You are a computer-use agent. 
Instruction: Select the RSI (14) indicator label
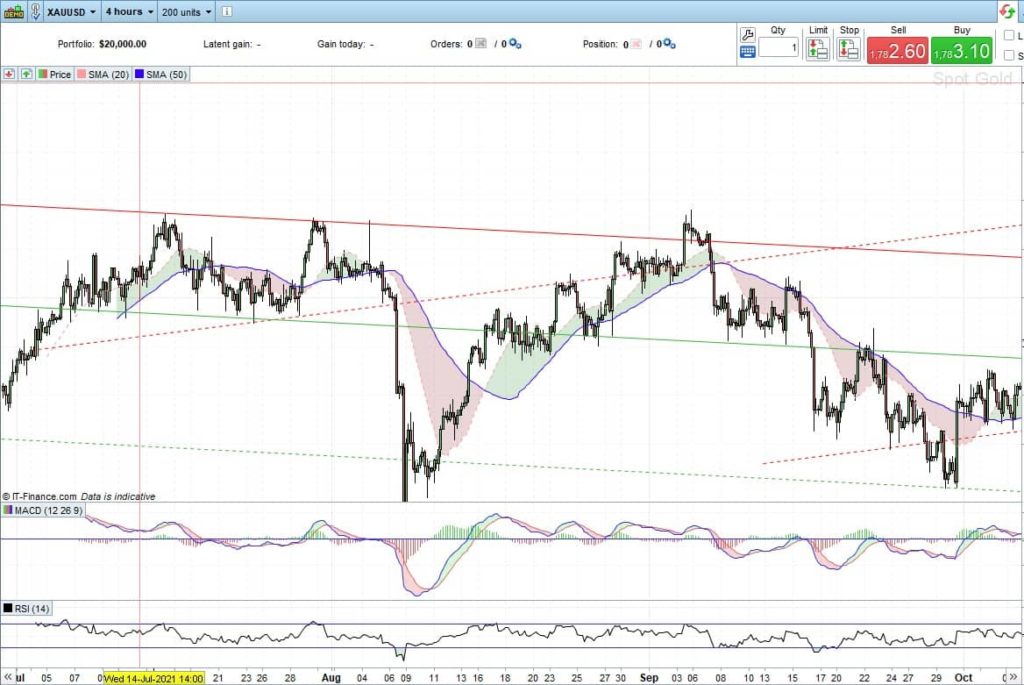(x=32, y=609)
